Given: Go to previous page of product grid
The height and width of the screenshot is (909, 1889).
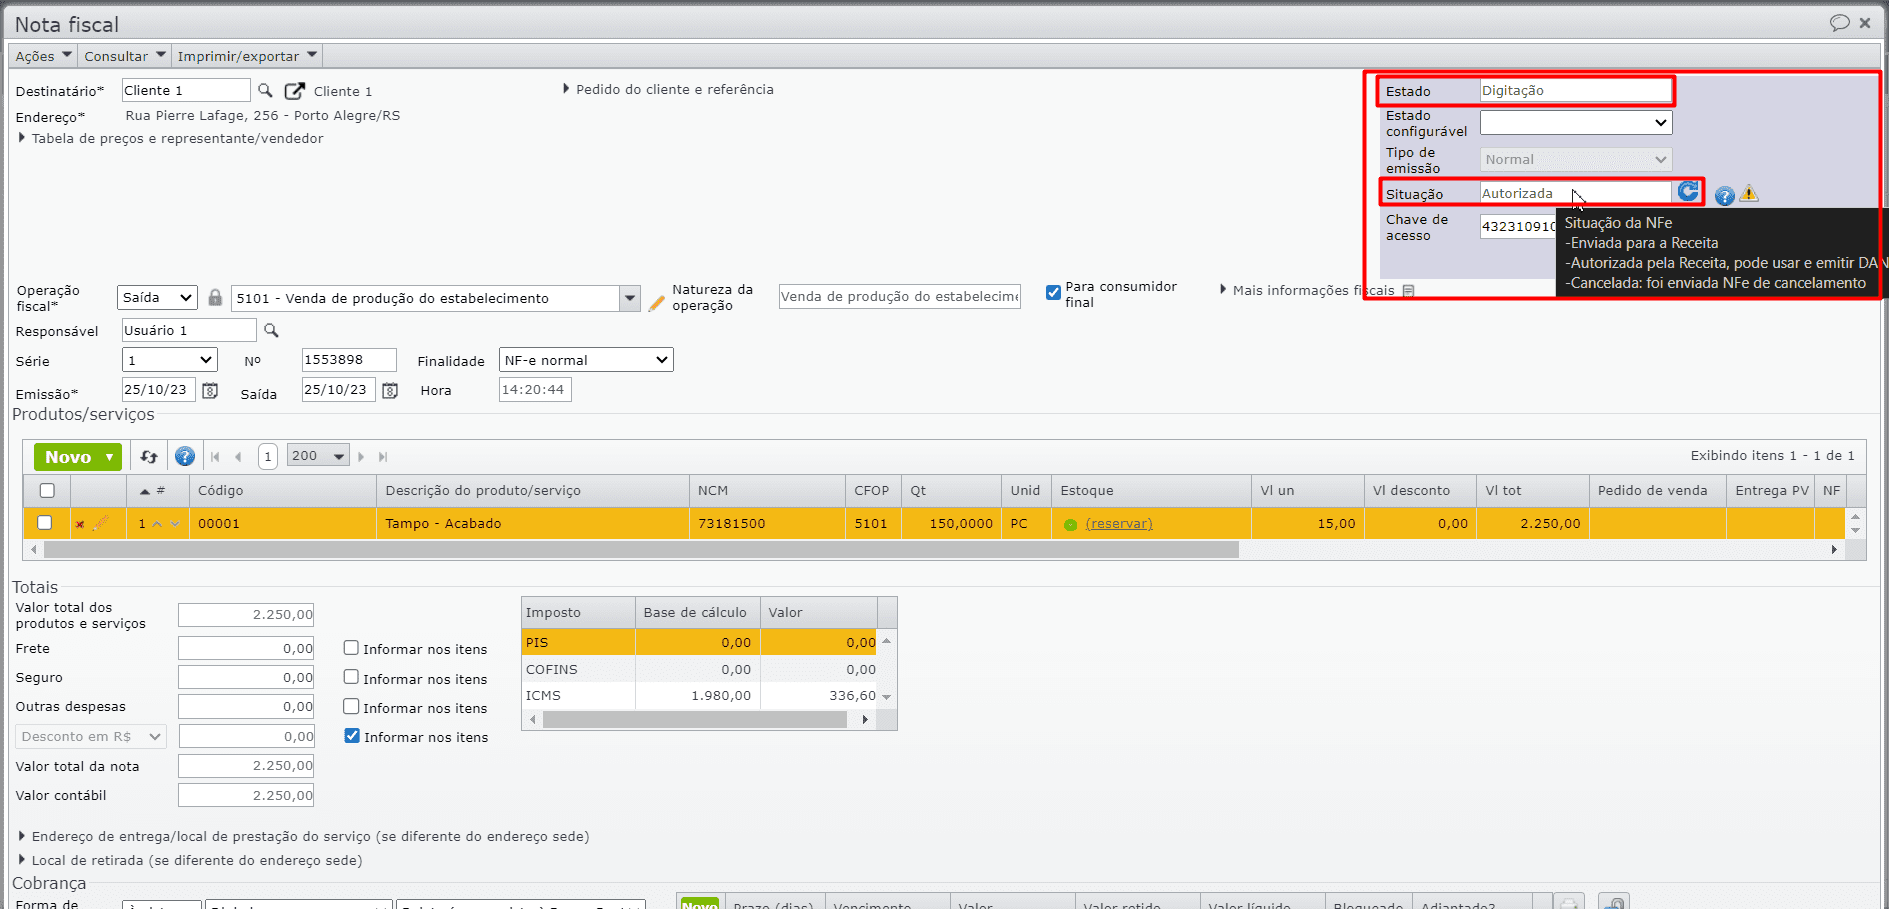Looking at the screenshot, I should coord(238,457).
